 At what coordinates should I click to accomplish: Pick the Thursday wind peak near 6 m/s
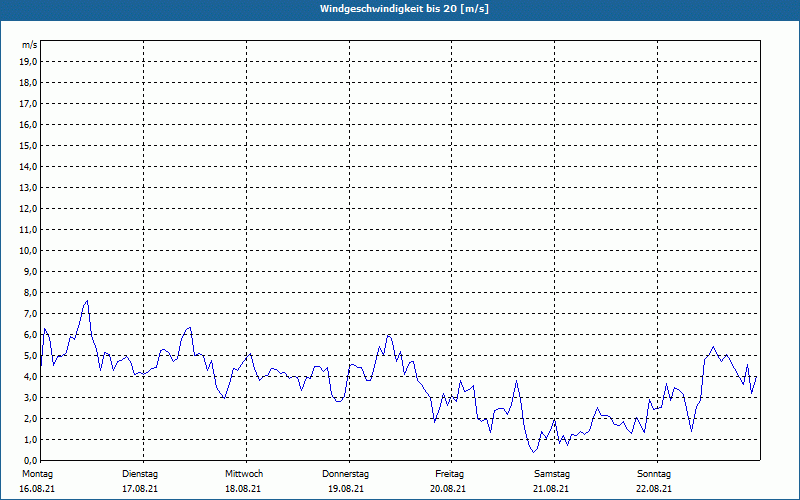pos(389,335)
